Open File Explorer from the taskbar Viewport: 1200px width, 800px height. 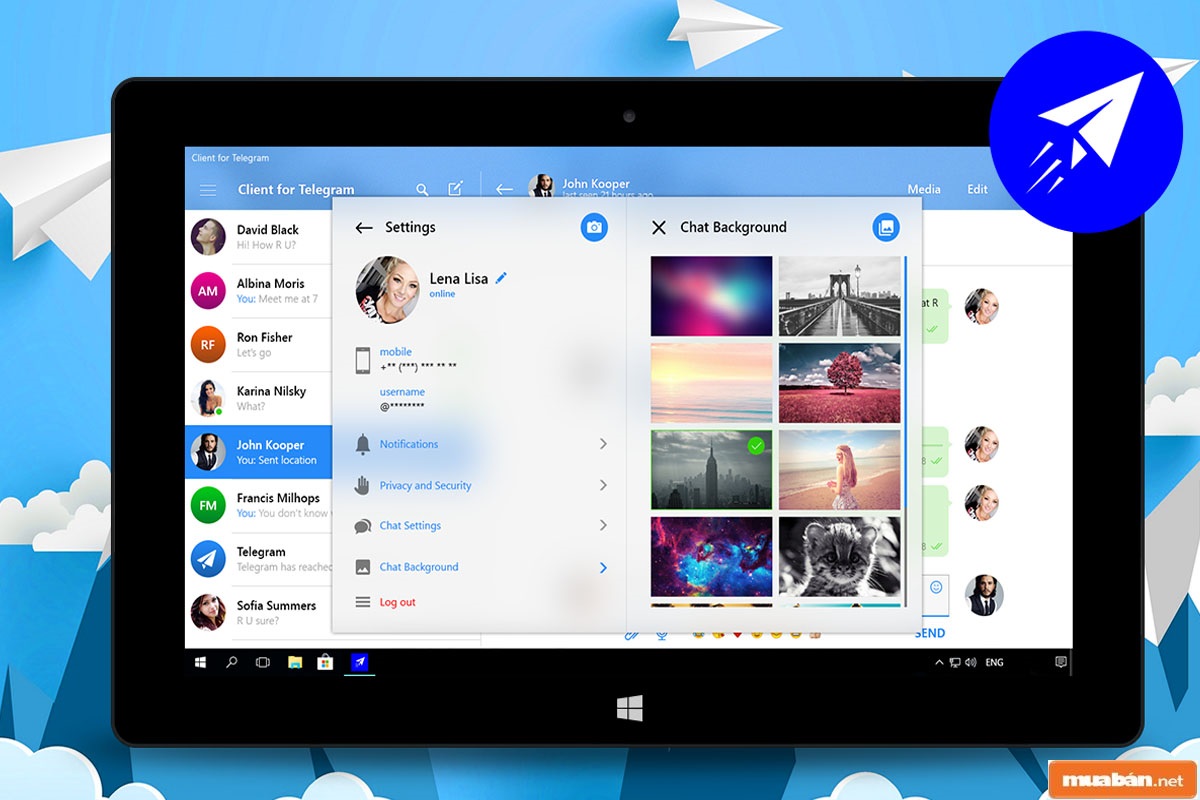(x=295, y=662)
